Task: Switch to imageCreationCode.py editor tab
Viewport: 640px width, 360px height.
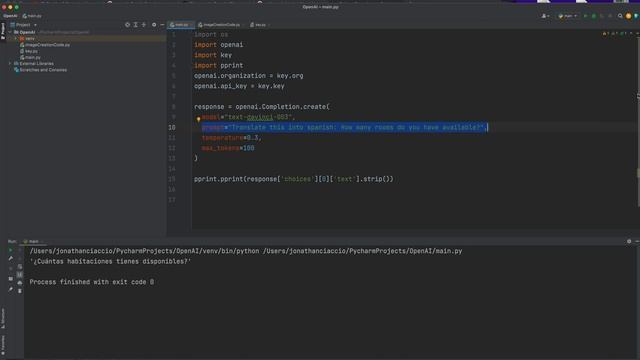Action: (220, 25)
